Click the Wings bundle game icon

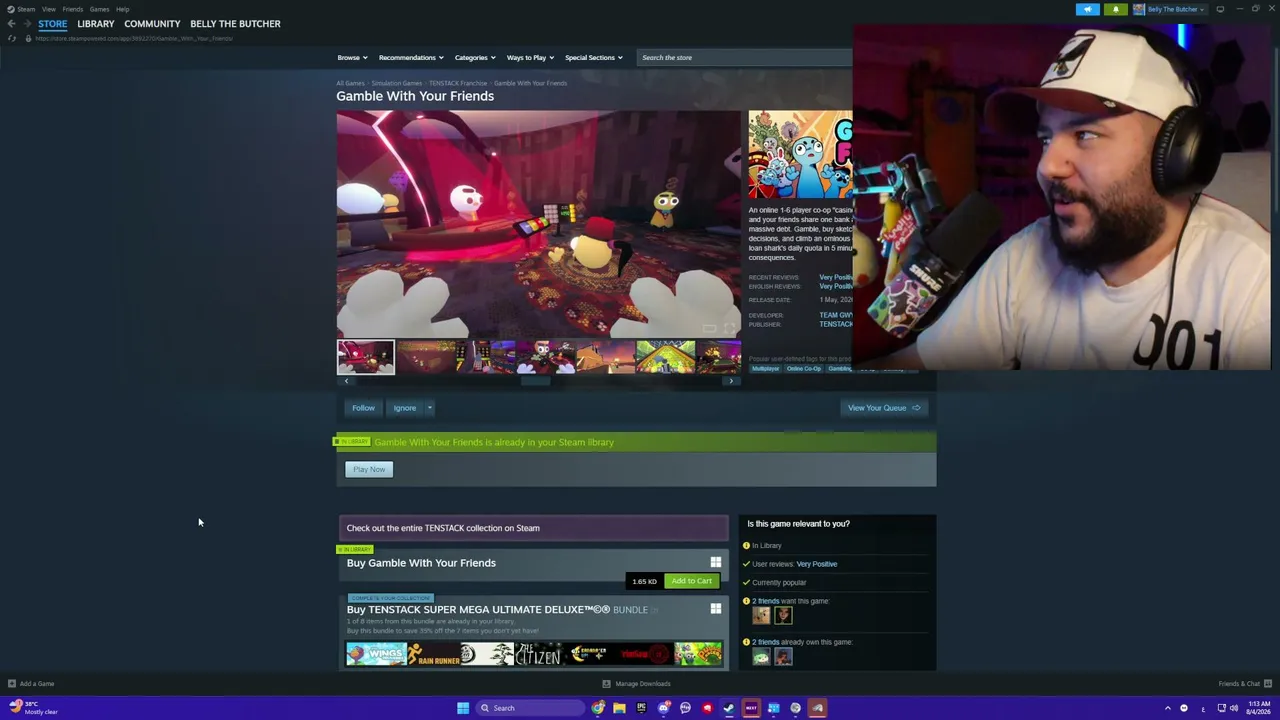[x=376, y=655]
